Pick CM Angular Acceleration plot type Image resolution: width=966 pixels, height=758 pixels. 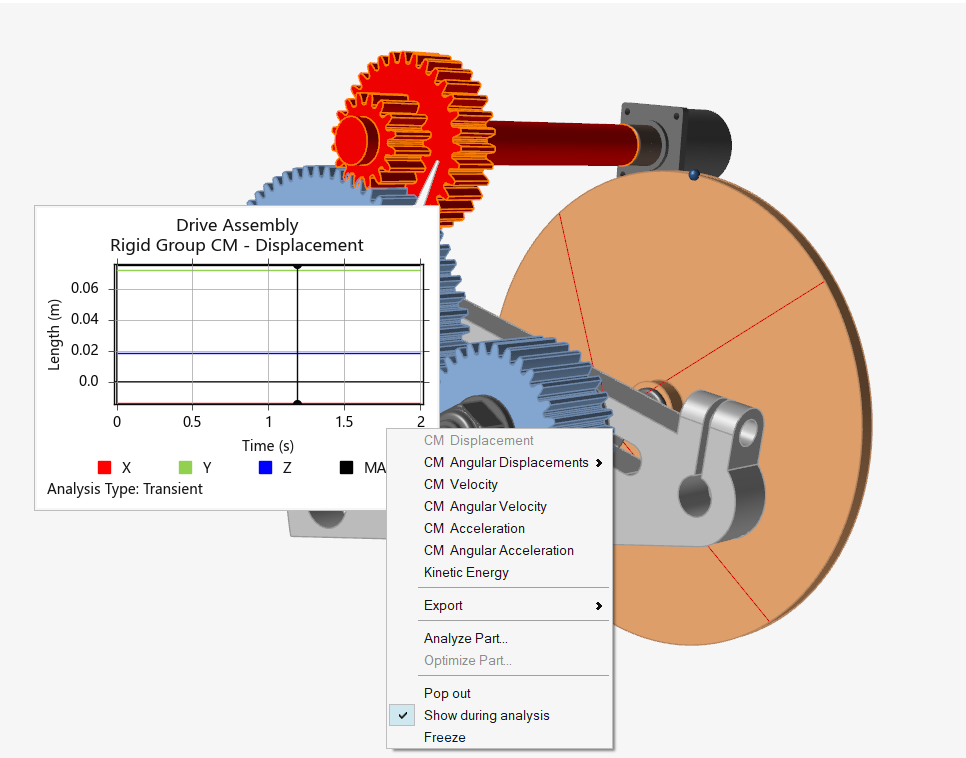tap(498, 551)
